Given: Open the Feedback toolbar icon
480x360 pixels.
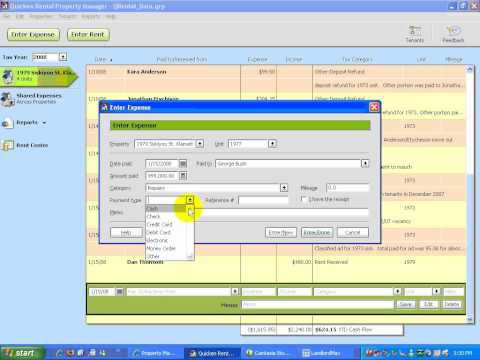Looking at the screenshot, I should tap(453, 34).
